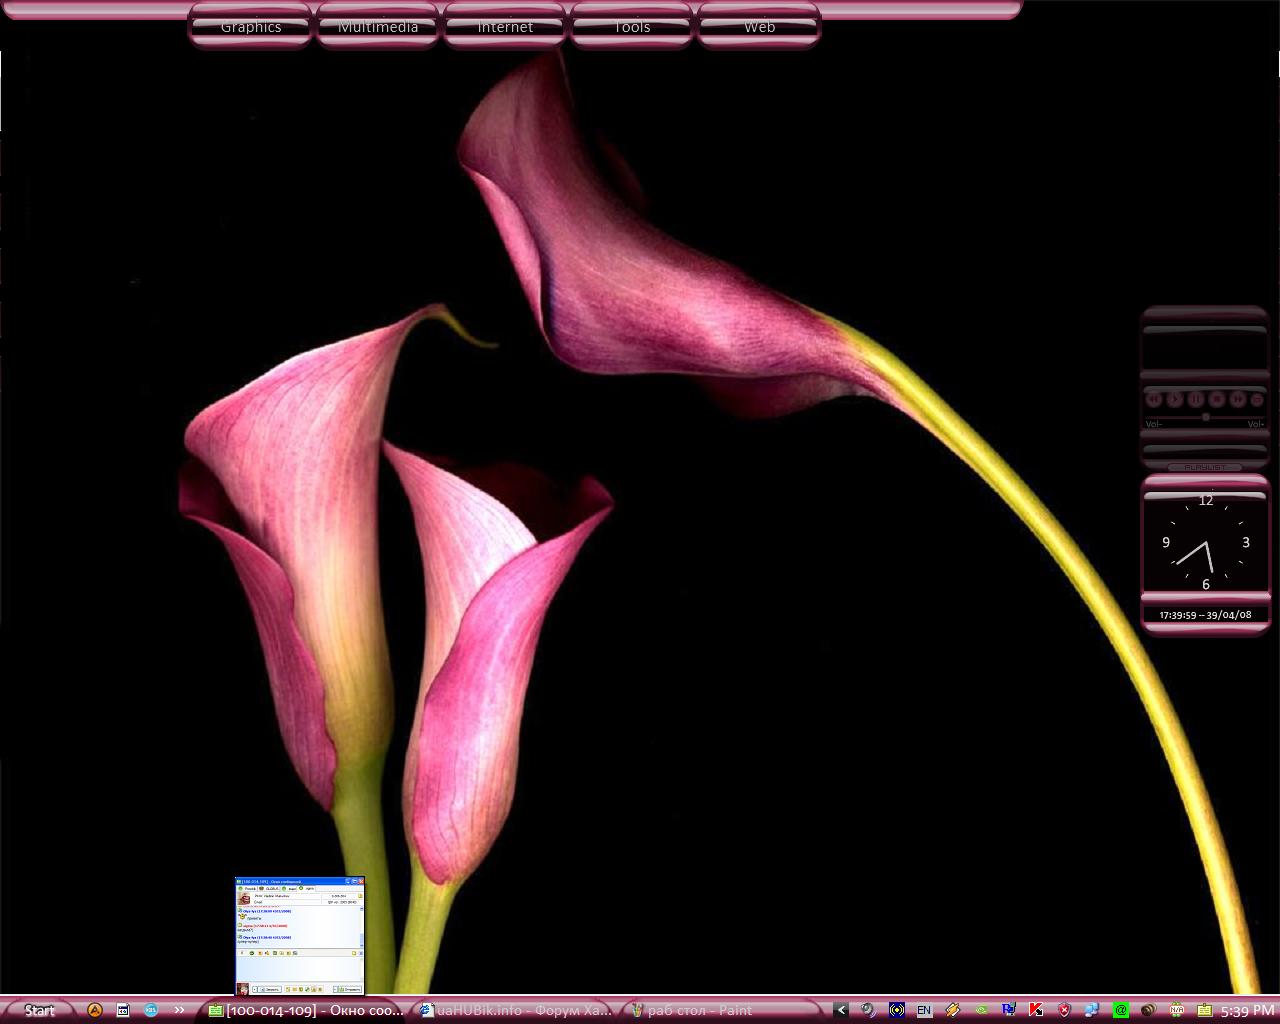Show more Quick Launch icons via chevron
Viewport: 1280px width, 1024px height.
(x=179, y=1010)
